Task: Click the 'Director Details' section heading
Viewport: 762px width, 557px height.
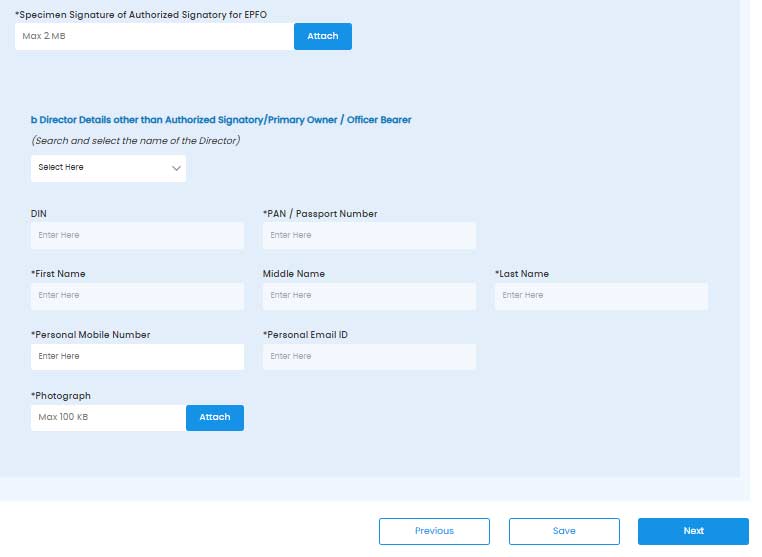Action: pyautogui.click(x=221, y=120)
